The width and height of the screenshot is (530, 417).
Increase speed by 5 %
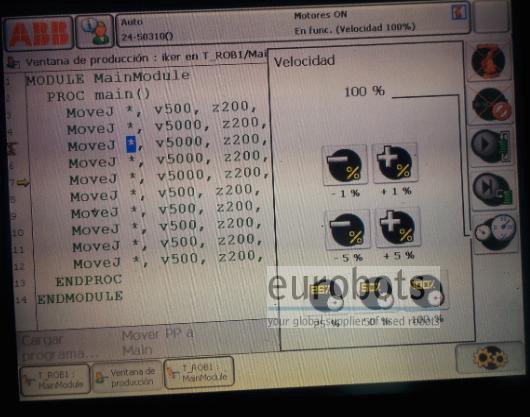click(x=398, y=228)
